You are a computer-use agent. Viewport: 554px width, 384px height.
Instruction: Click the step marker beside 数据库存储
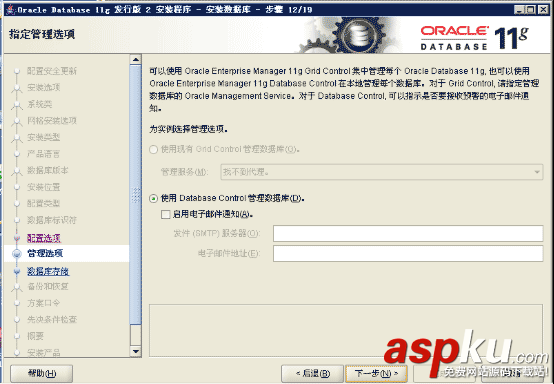pos(17,271)
